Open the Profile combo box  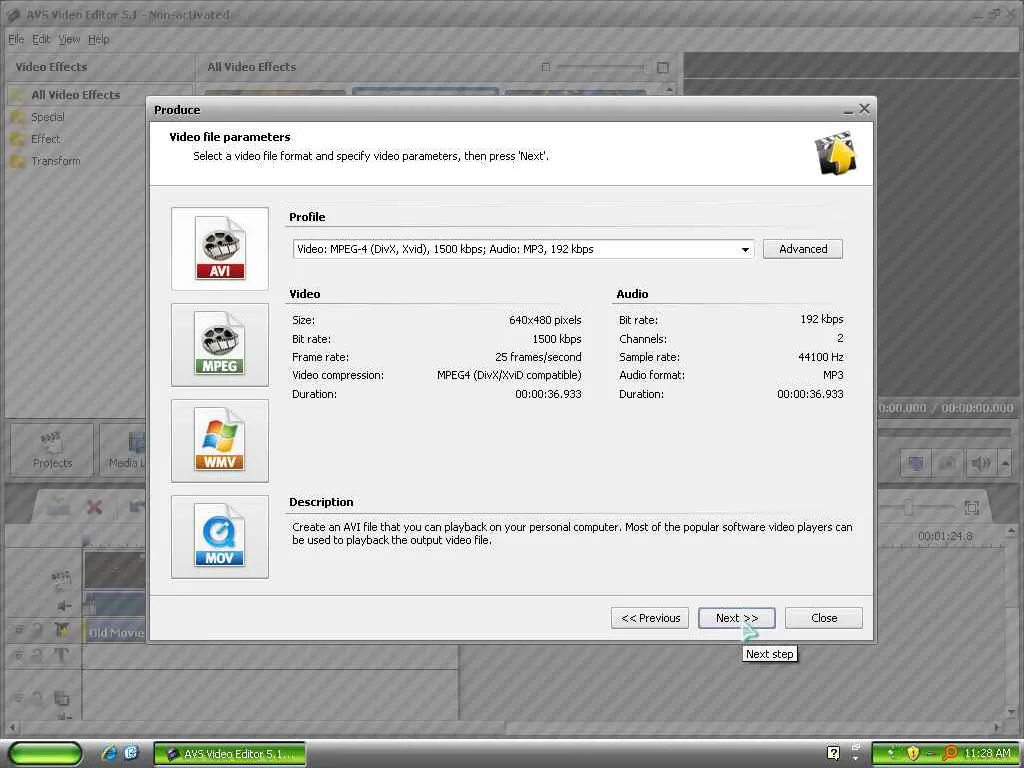click(x=523, y=249)
